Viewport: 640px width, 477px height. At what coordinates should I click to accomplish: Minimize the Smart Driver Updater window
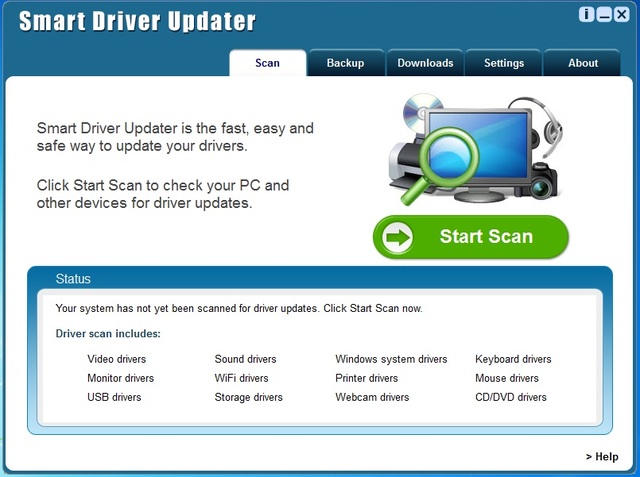(604, 15)
